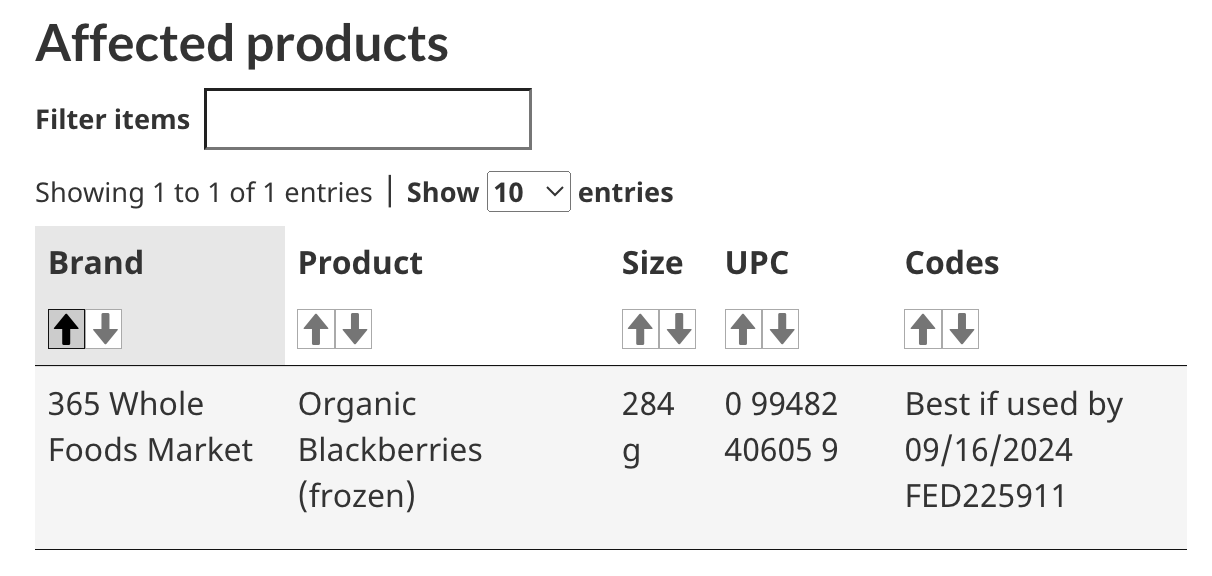Sort Codes column ascending
Image resolution: width=1212 pixels, height=576 pixels.
923,328
